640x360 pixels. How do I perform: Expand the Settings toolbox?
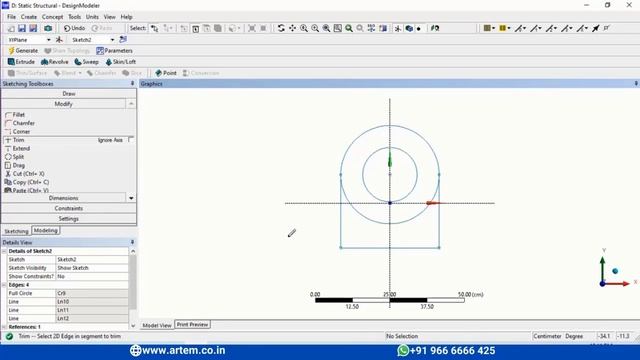(x=69, y=219)
